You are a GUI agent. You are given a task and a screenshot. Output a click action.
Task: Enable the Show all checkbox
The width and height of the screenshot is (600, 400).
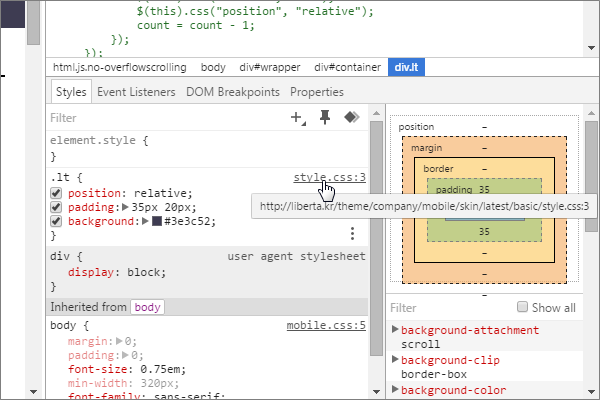[522, 307]
